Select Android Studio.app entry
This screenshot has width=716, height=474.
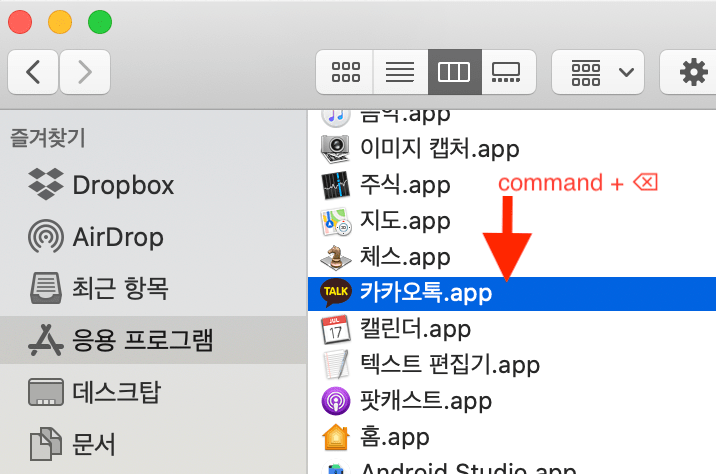[469, 468]
